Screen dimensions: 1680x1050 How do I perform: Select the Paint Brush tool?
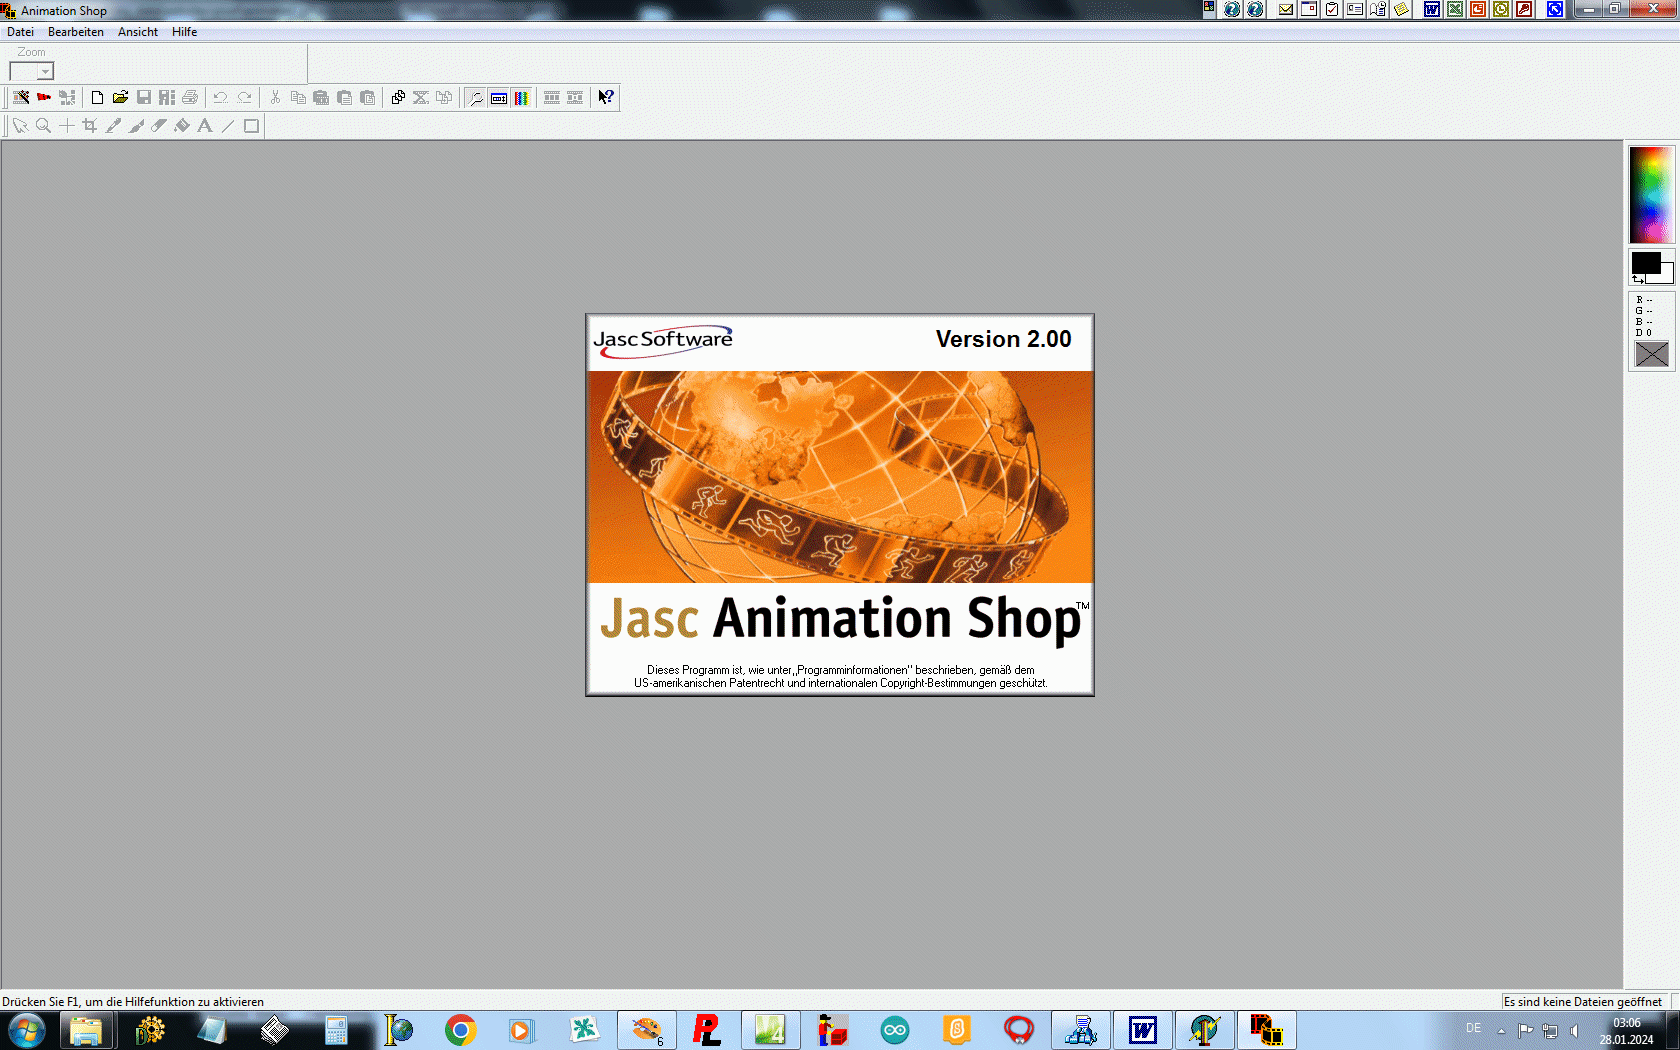click(x=136, y=125)
